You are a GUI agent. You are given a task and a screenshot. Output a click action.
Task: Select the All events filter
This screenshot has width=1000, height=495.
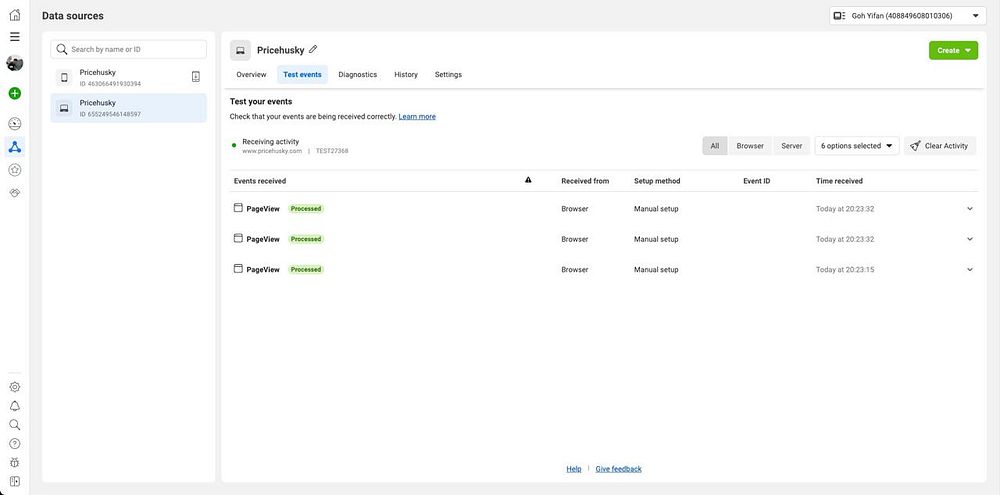click(x=714, y=146)
